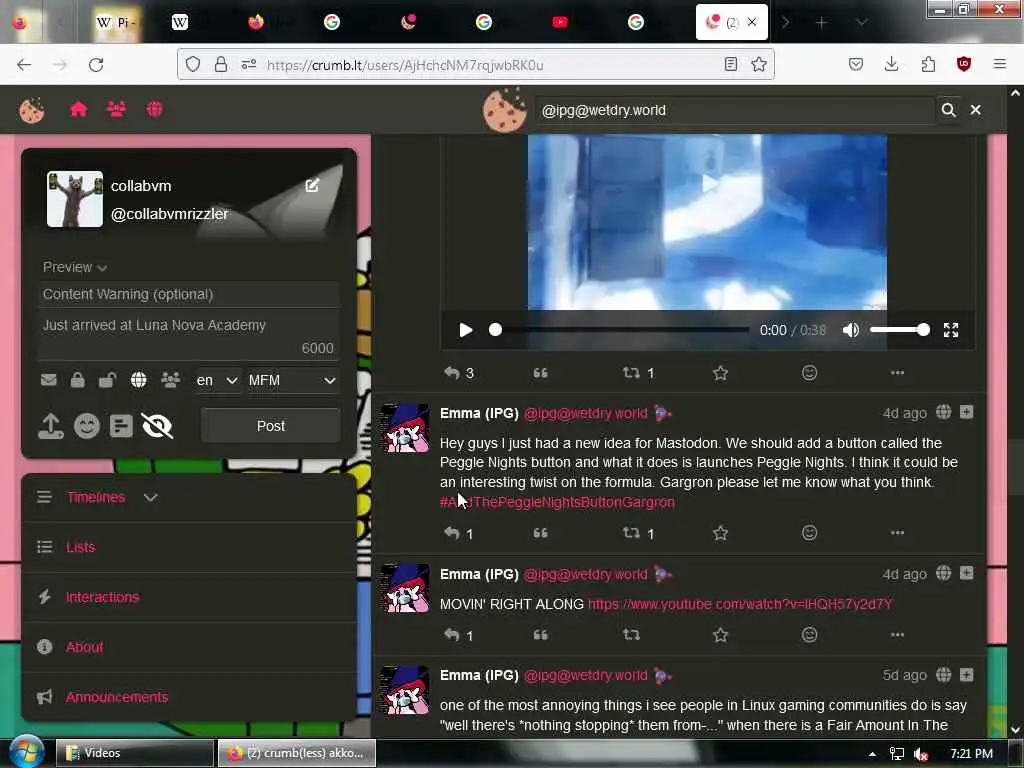Image resolution: width=1024 pixels, height=768 pixels.
Task: Set post visibility to unlisted
Action: 108,380
